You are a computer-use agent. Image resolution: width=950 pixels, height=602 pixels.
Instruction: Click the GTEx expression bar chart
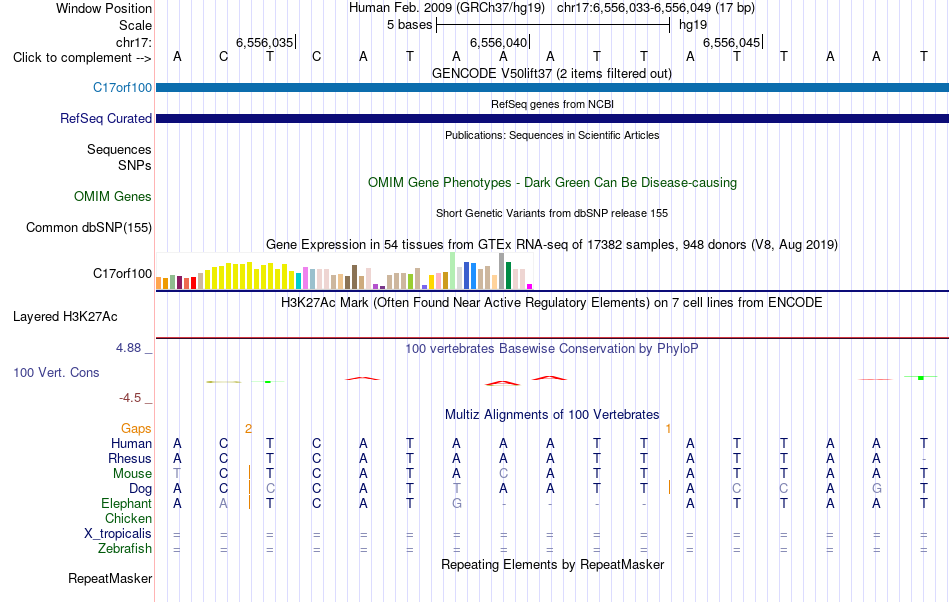(344, 271)
